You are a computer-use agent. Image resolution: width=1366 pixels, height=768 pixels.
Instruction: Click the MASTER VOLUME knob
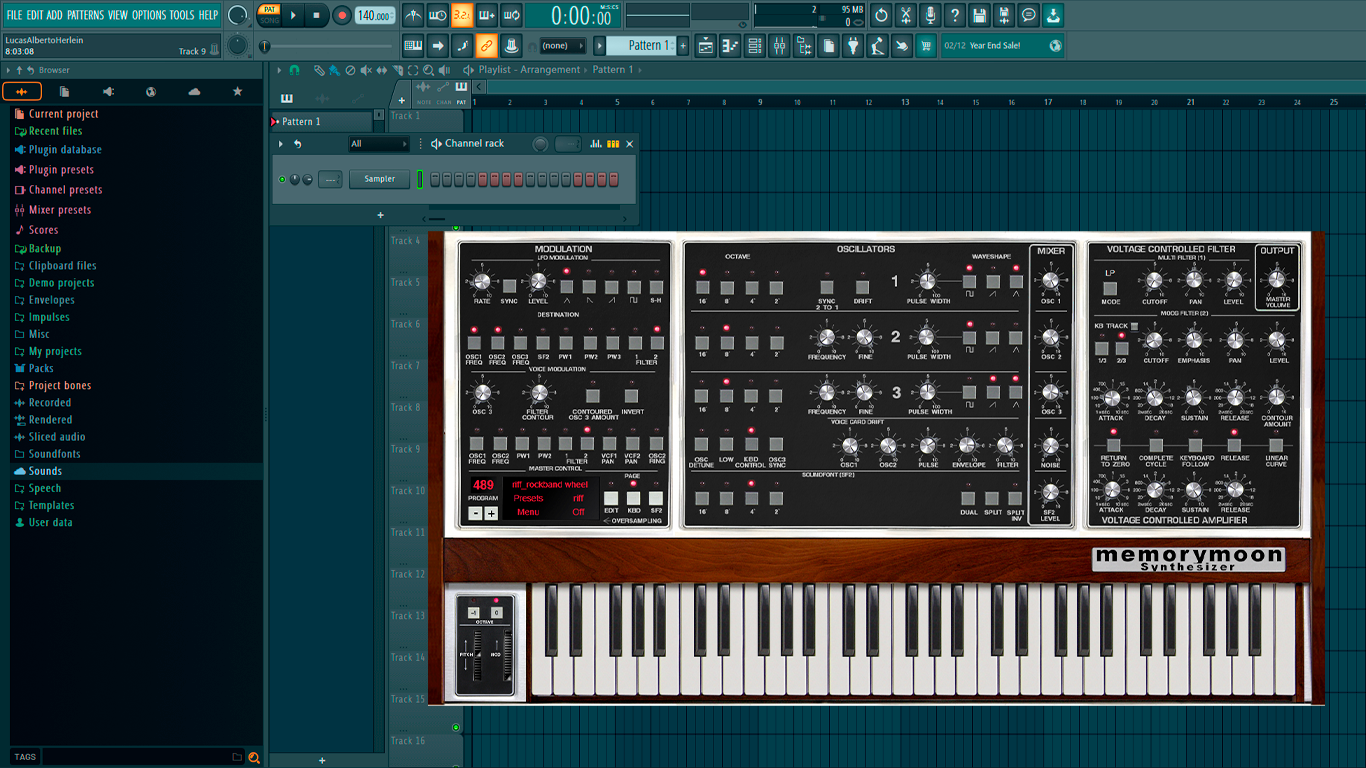(x=1276, y=280)
